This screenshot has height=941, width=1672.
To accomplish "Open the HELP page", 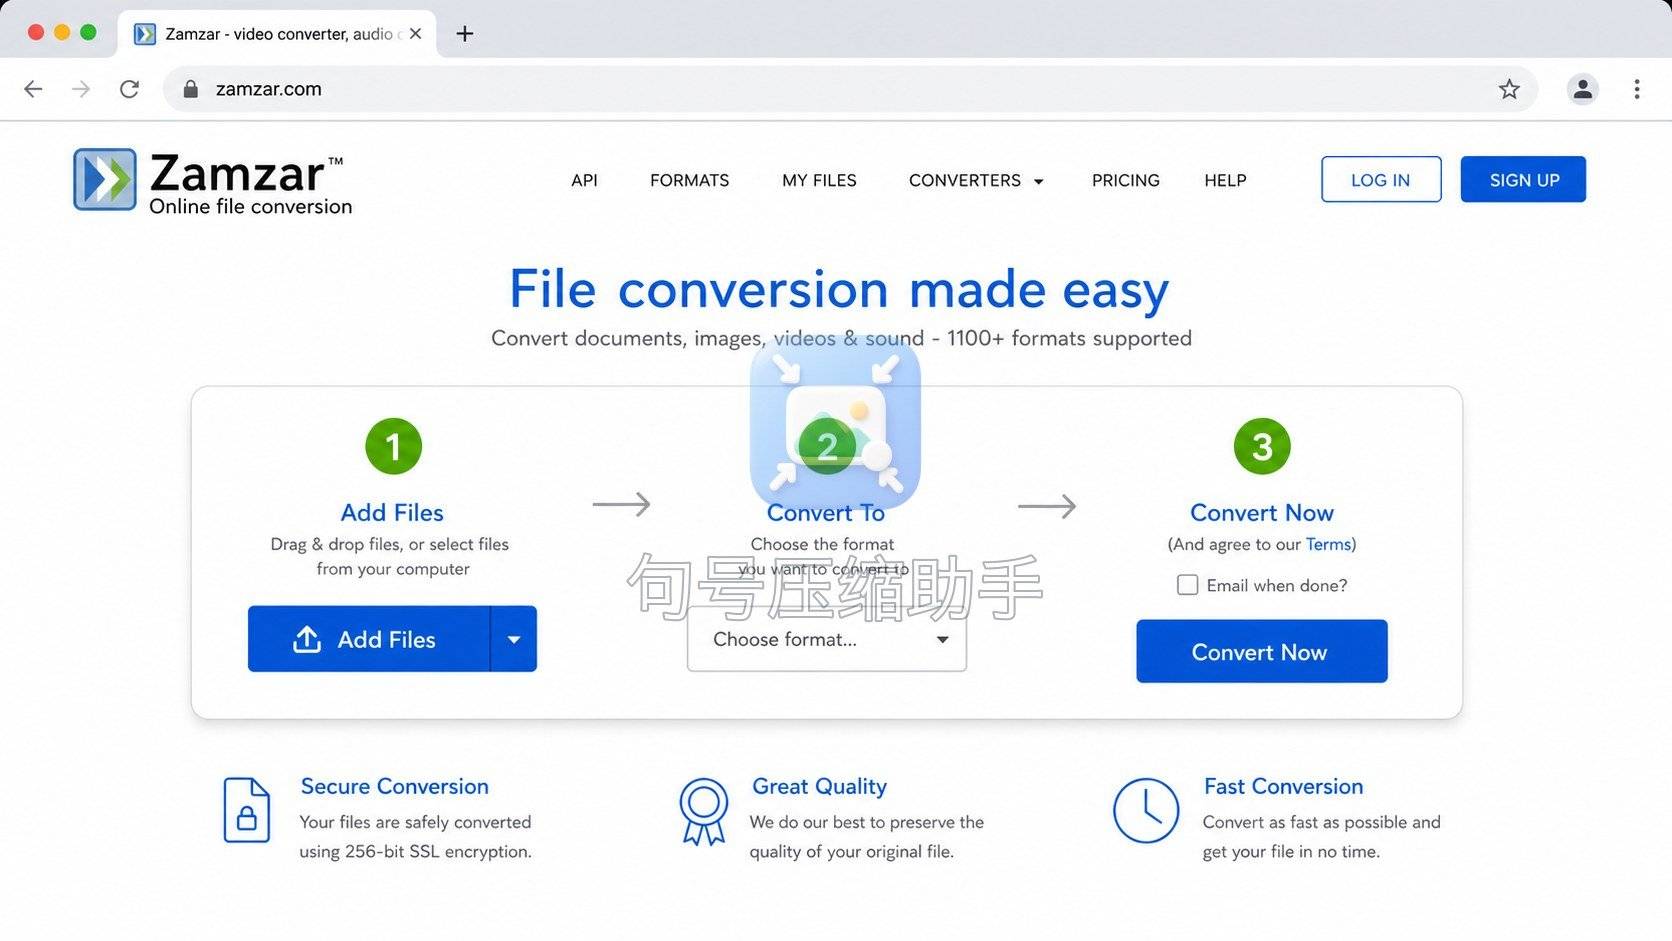I will pos(1225,180).
